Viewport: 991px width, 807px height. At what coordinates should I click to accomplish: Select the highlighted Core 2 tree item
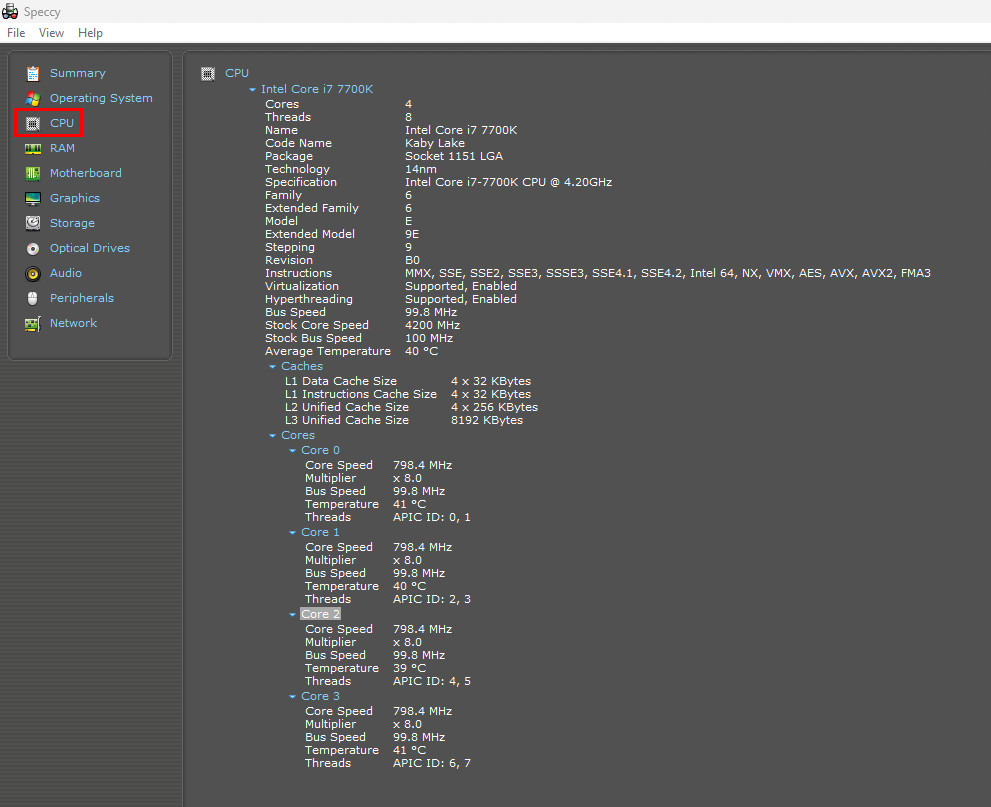tap(320, 614)
